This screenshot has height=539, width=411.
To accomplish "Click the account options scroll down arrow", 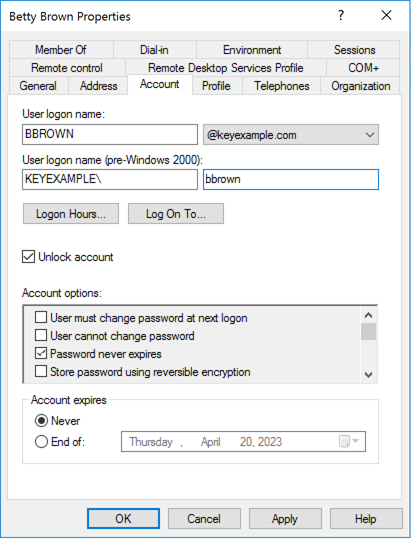I will point(368,375).
